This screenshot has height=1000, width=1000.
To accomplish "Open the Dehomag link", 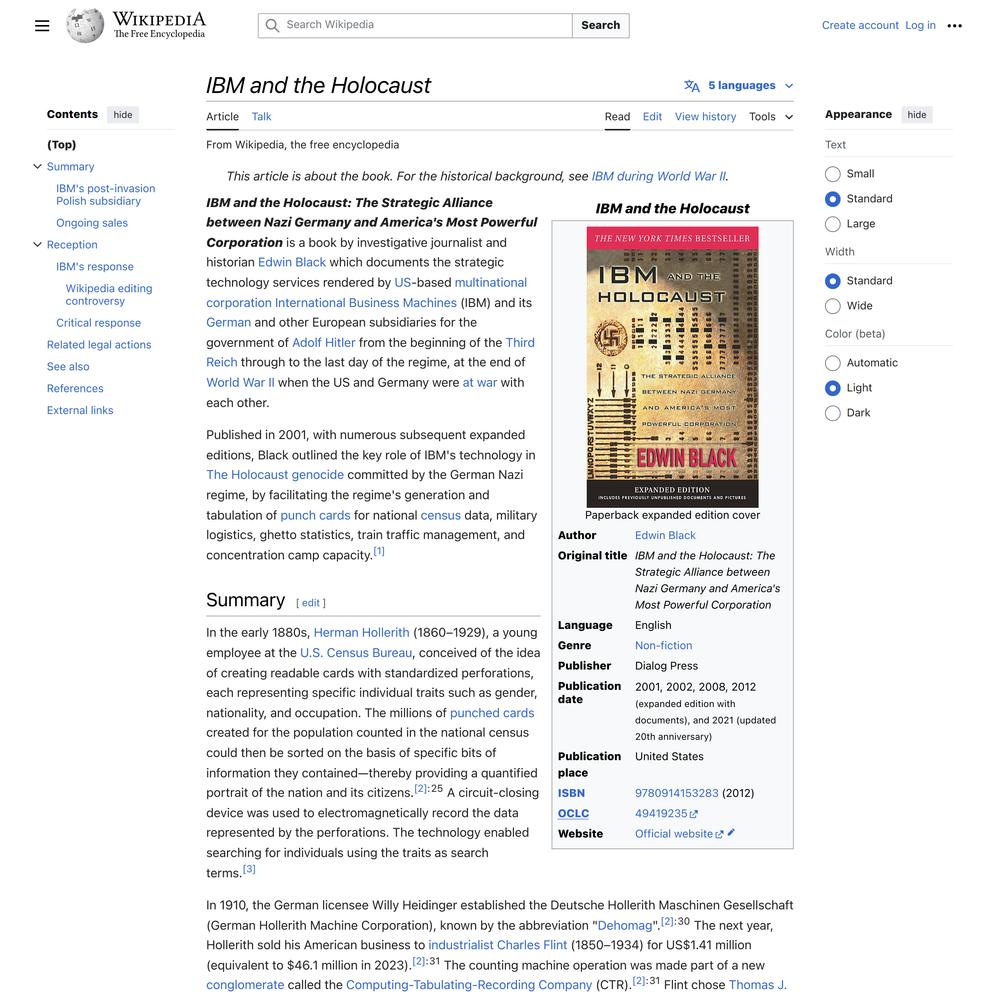I will pos(624,925).
